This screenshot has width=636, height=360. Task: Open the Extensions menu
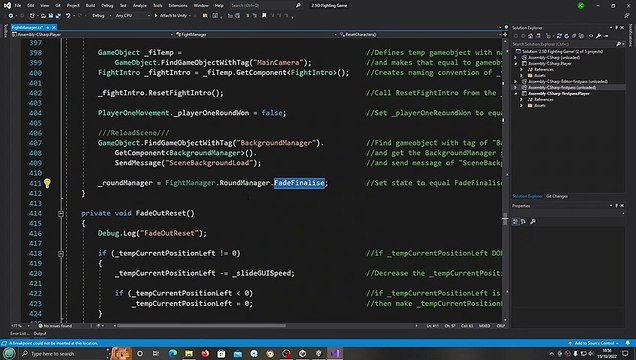coord(178,6)
